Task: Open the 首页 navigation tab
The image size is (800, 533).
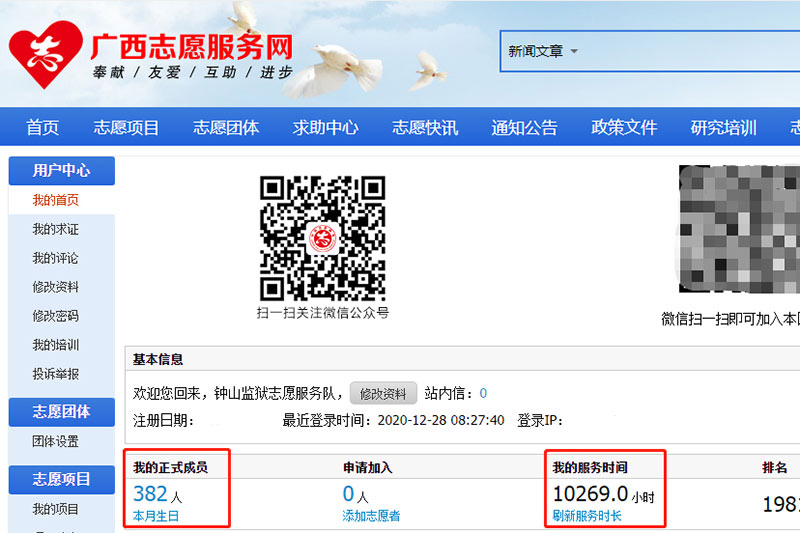Action: 42,127
